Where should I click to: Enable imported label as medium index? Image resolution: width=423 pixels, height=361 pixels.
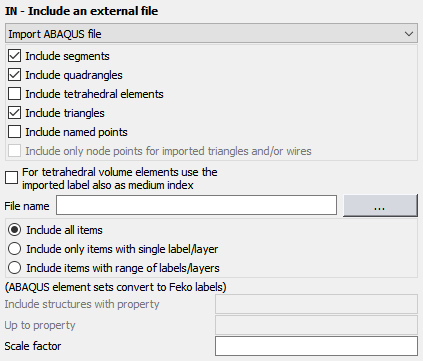[11, 178]
